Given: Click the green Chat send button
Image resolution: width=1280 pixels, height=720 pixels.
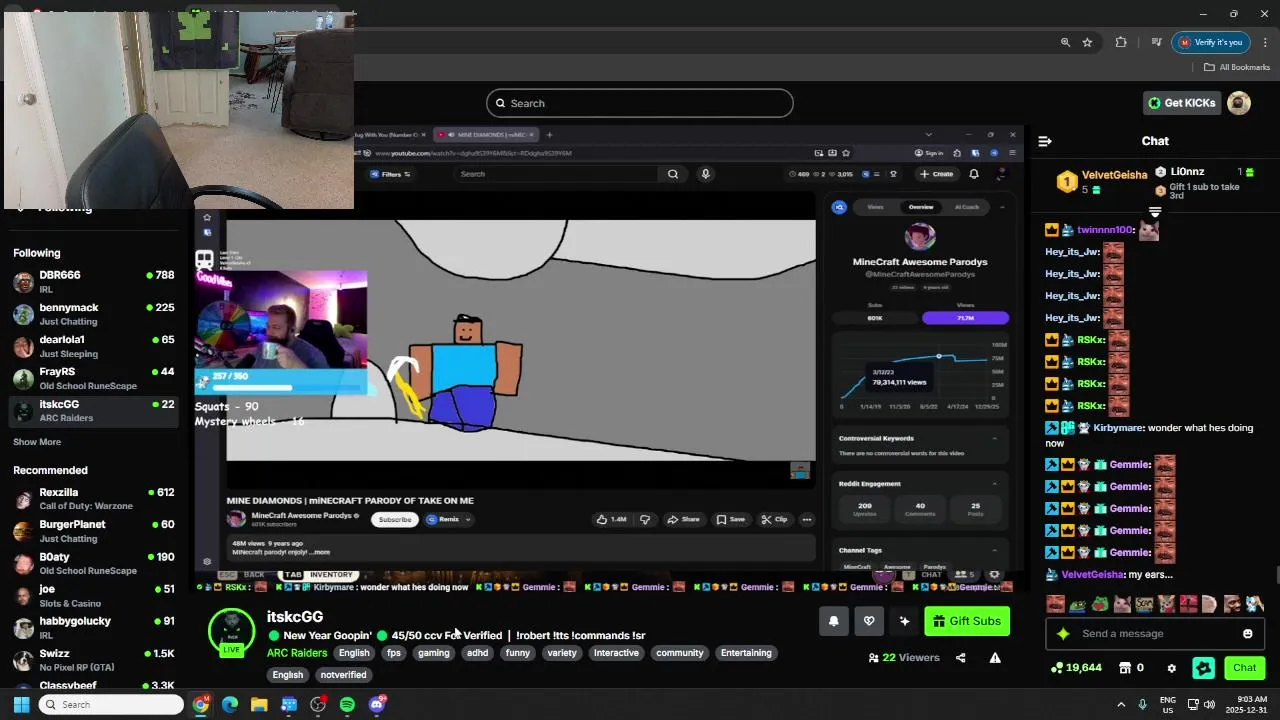Looking at the screenshot, I should pyautogui.click(x=1244, y=668).
